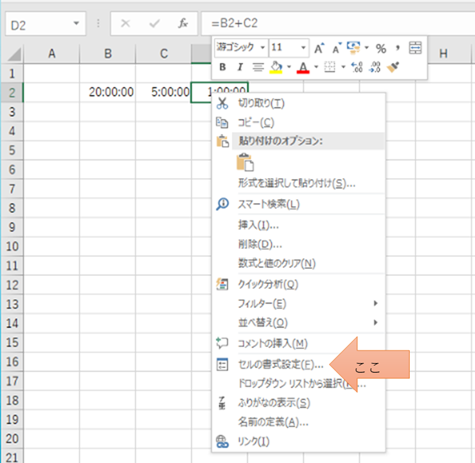Screen dimensions: 475x463
Task: Open font color dropdown arrow
Action: pos(316,67)
